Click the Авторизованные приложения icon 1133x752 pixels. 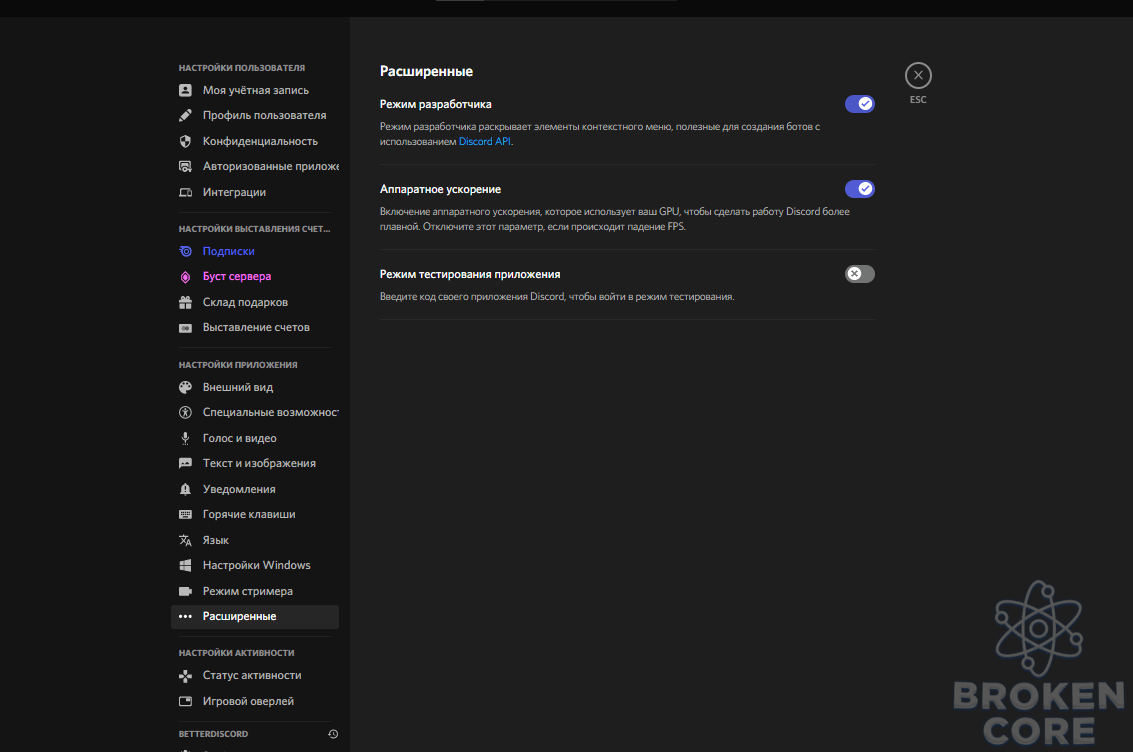point(185,166)
